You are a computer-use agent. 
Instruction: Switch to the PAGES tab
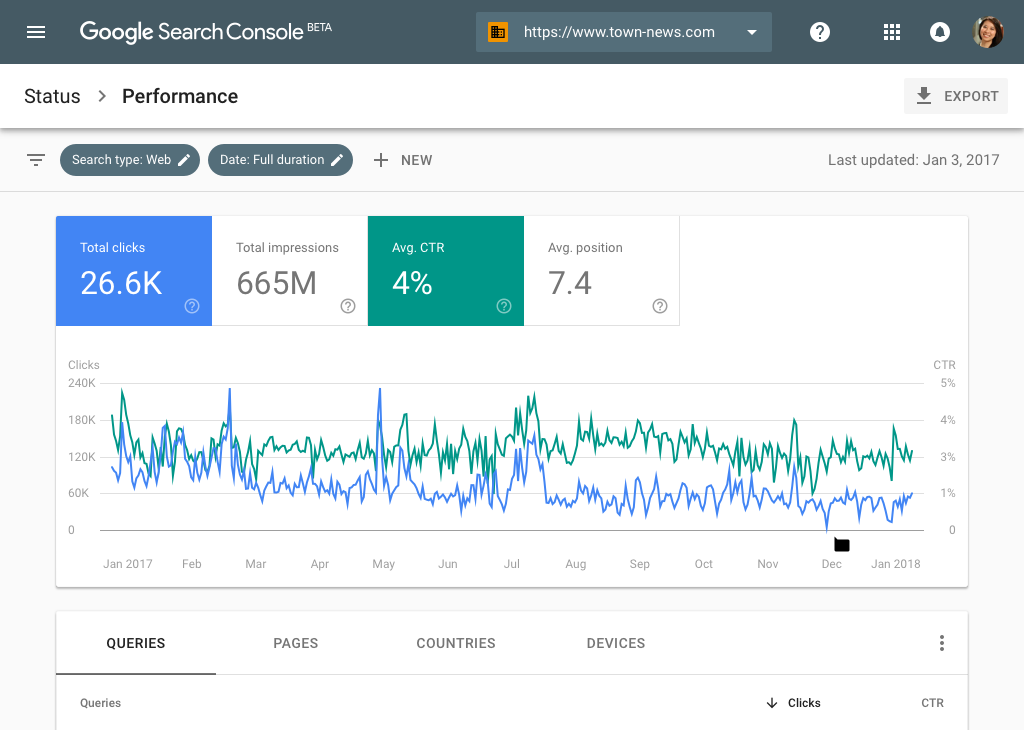tap(295, 643)
